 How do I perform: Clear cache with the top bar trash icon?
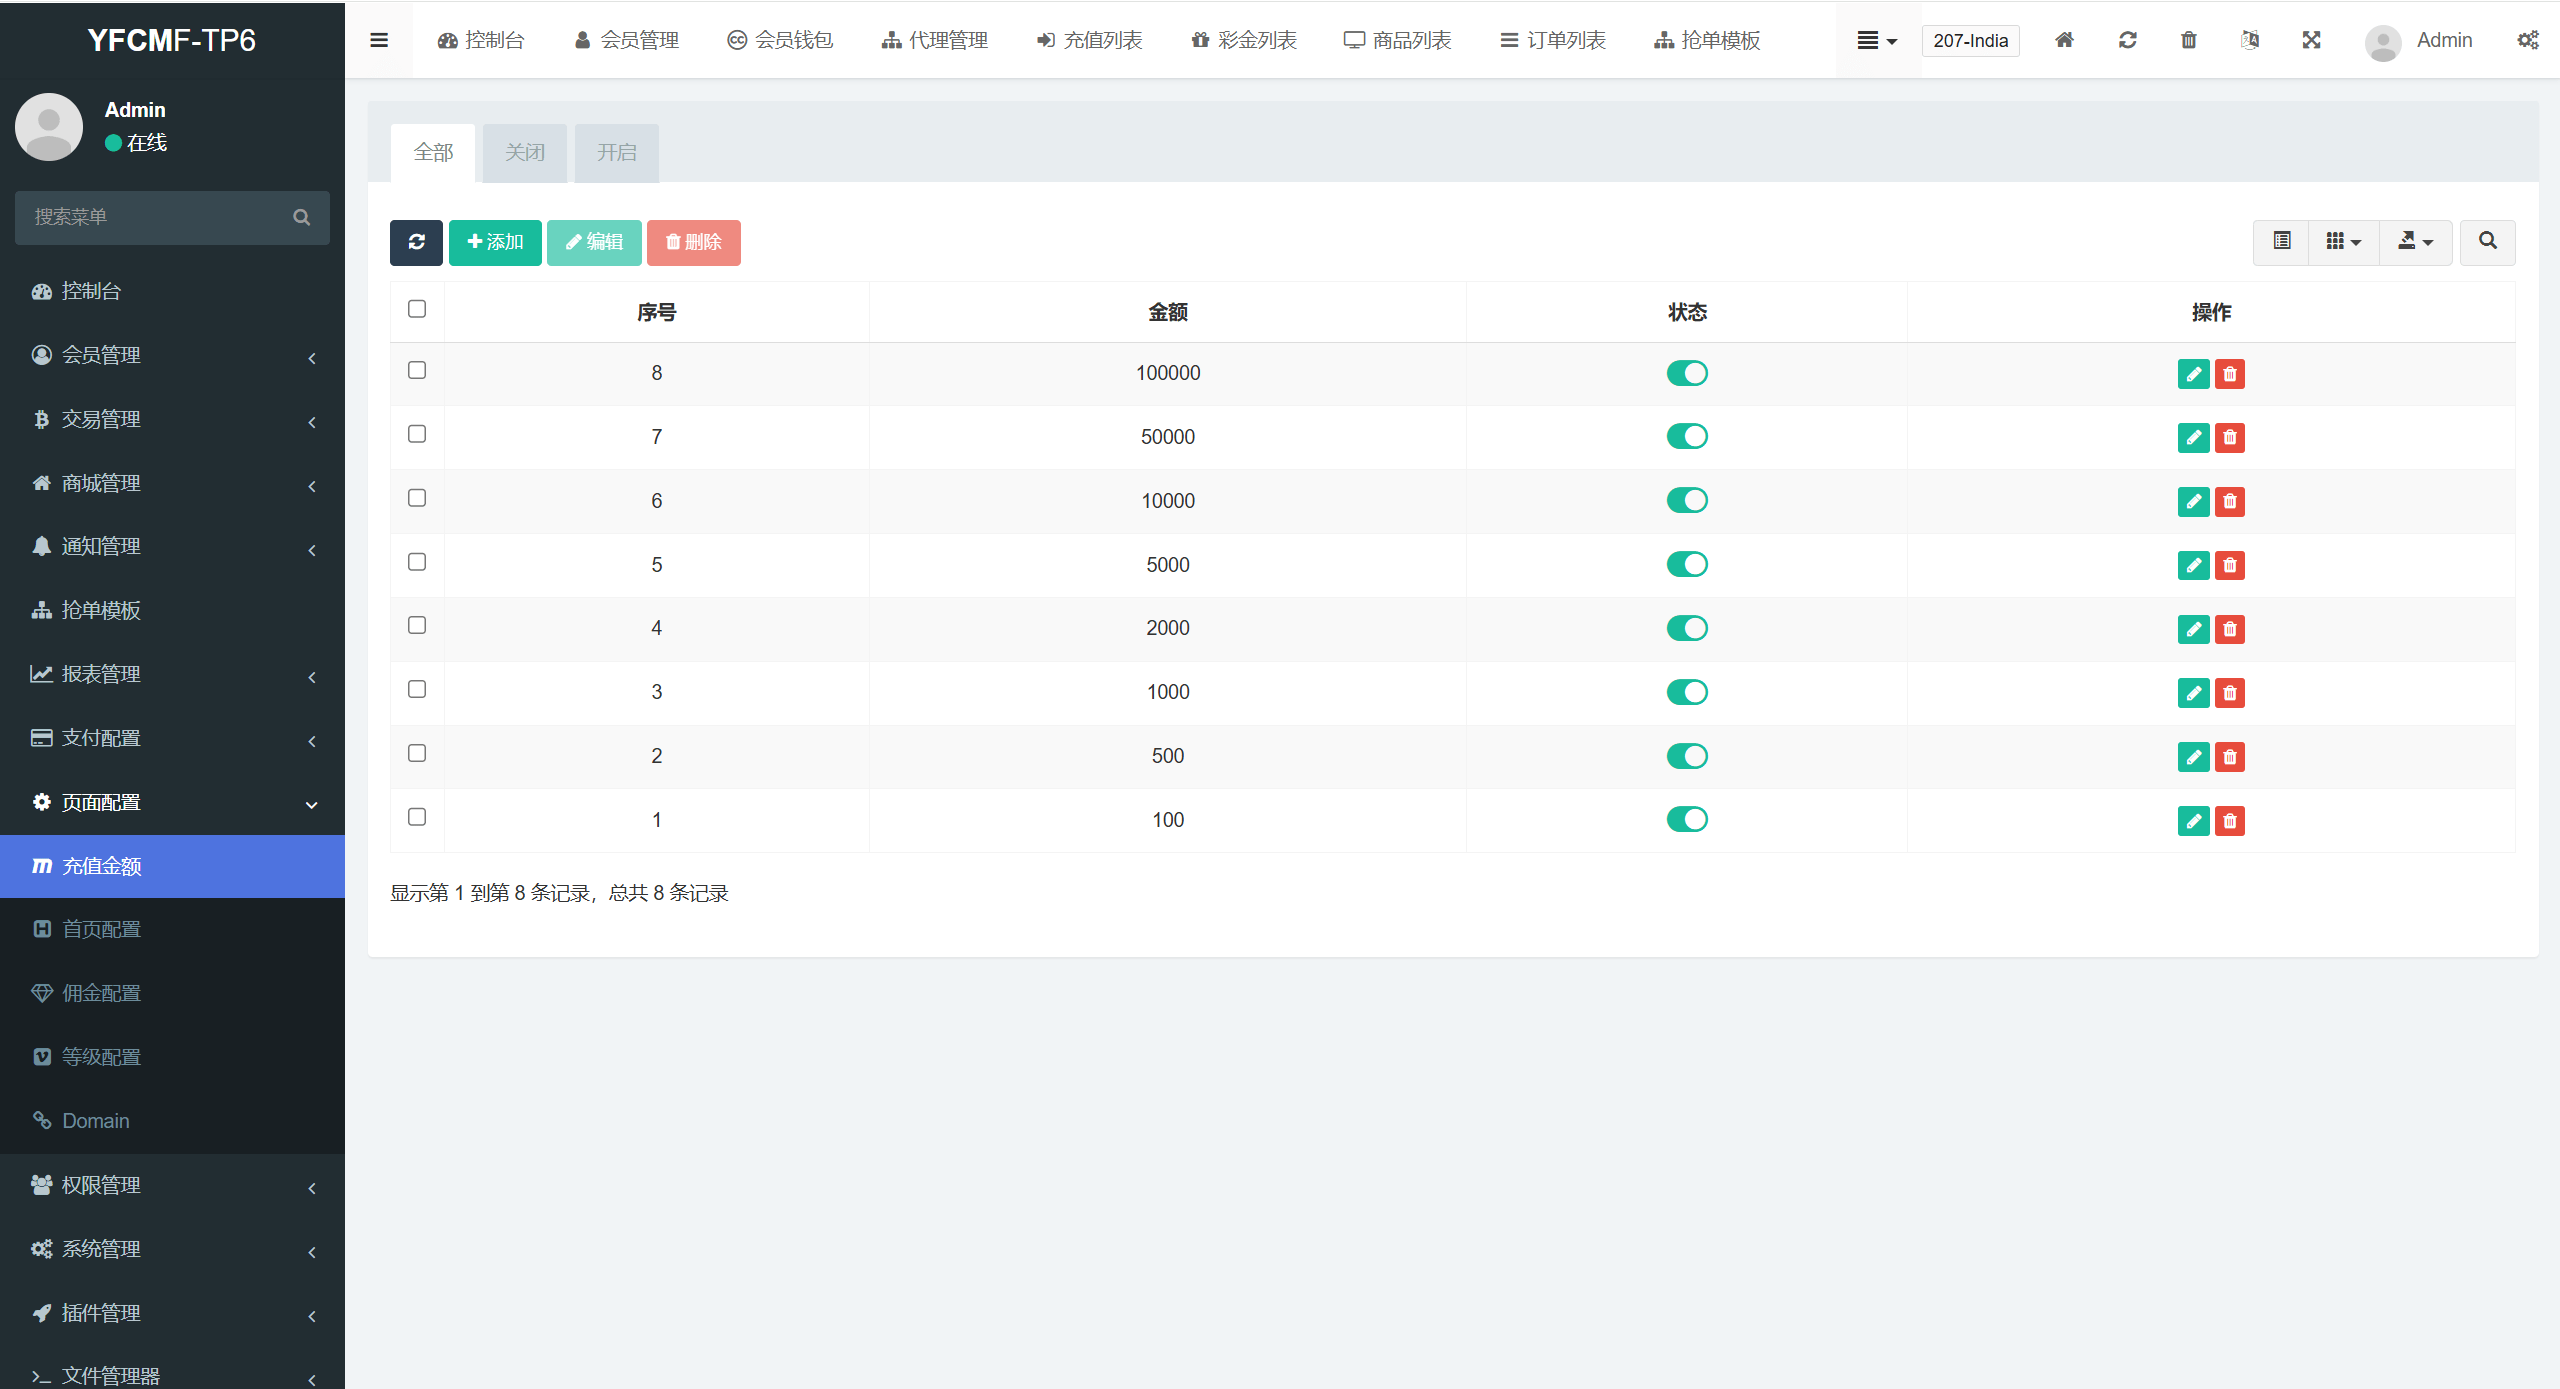click(2188, 40)
